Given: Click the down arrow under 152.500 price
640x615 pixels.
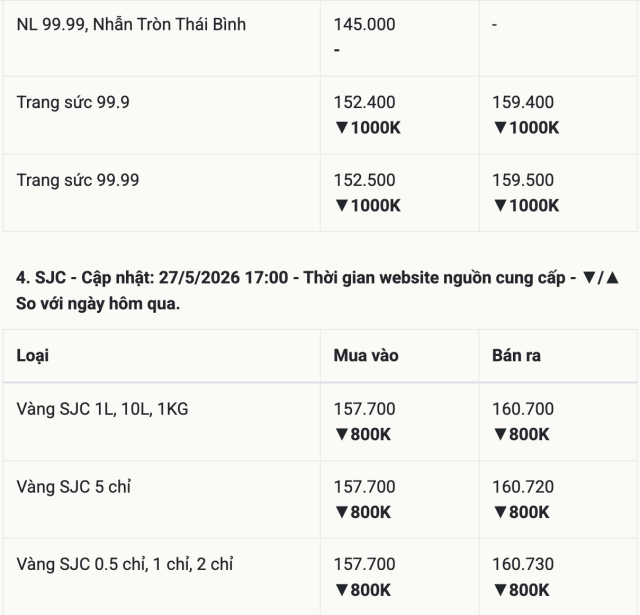Looking at the screenshot, I should (341, 205).
